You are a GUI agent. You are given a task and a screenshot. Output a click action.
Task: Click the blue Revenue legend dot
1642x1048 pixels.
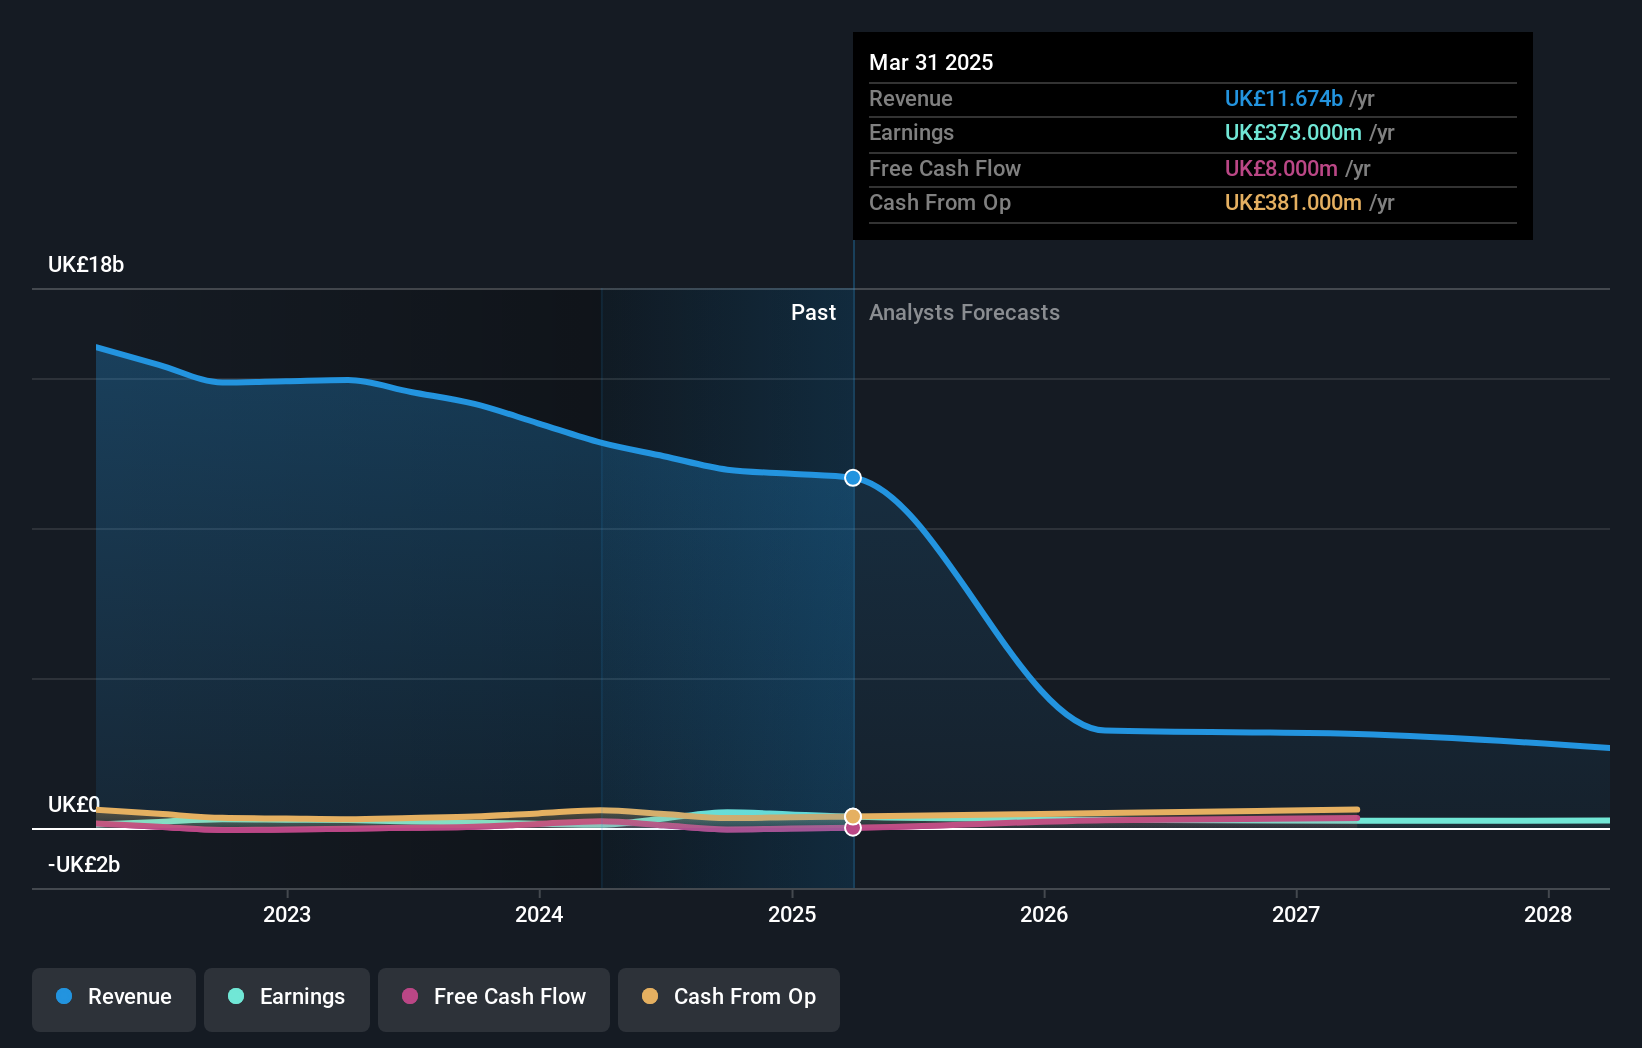point(64,996)
